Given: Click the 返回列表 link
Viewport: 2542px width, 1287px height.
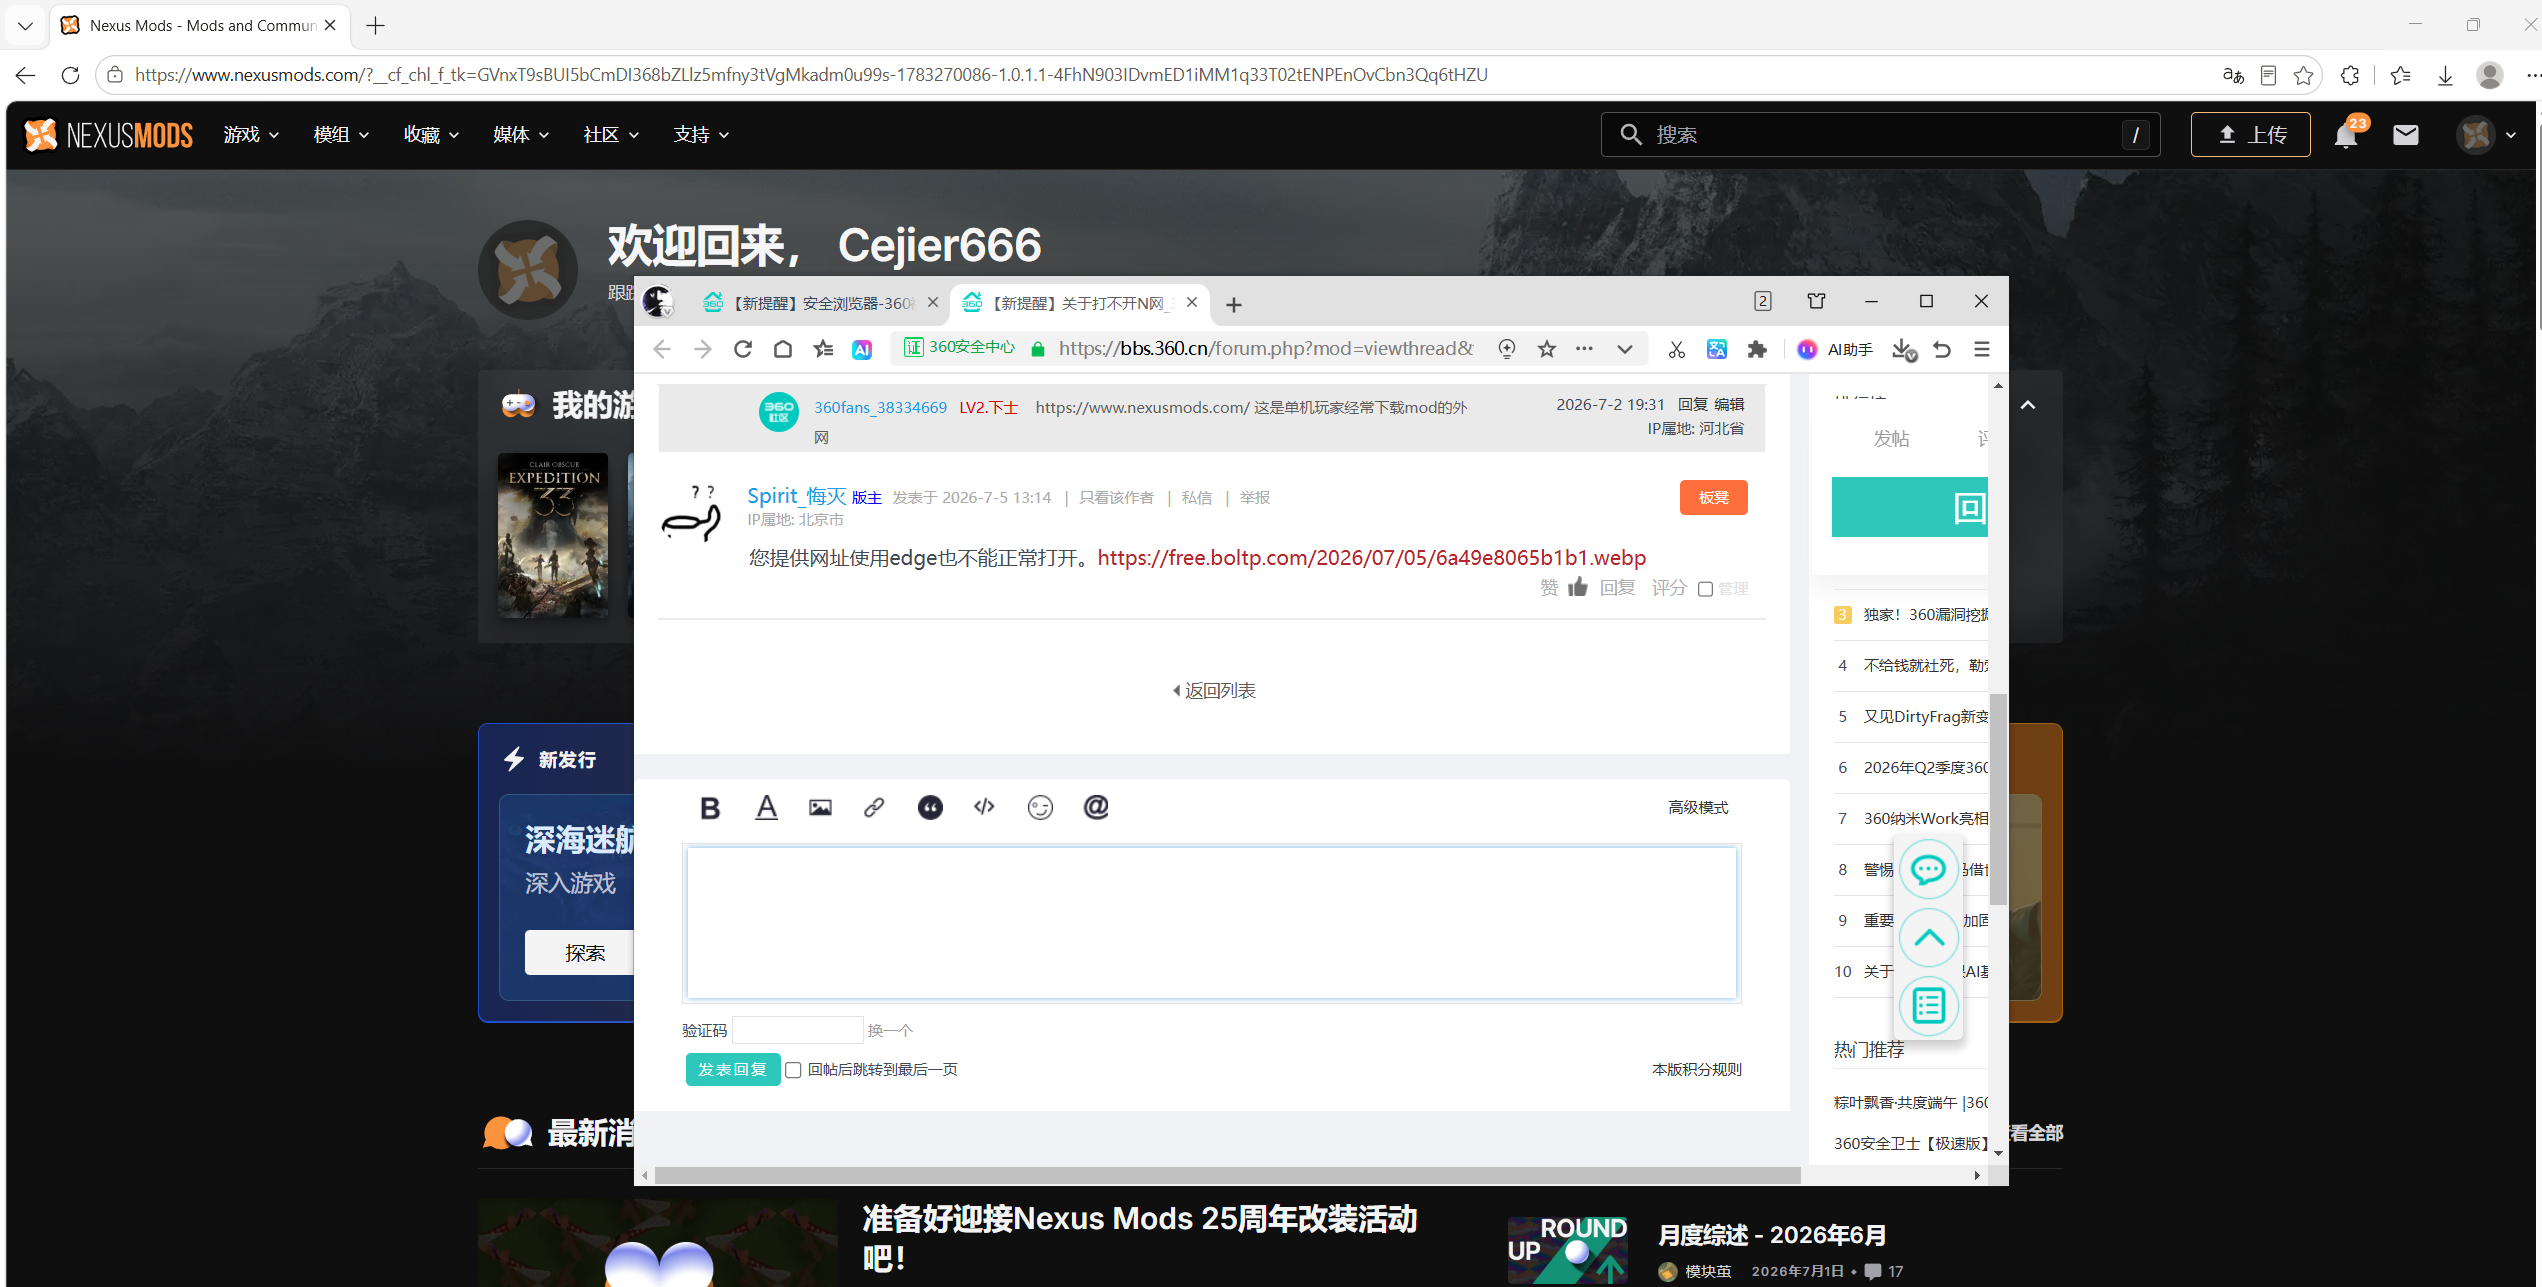Looking at the screenshot, I should point(1214,690).
